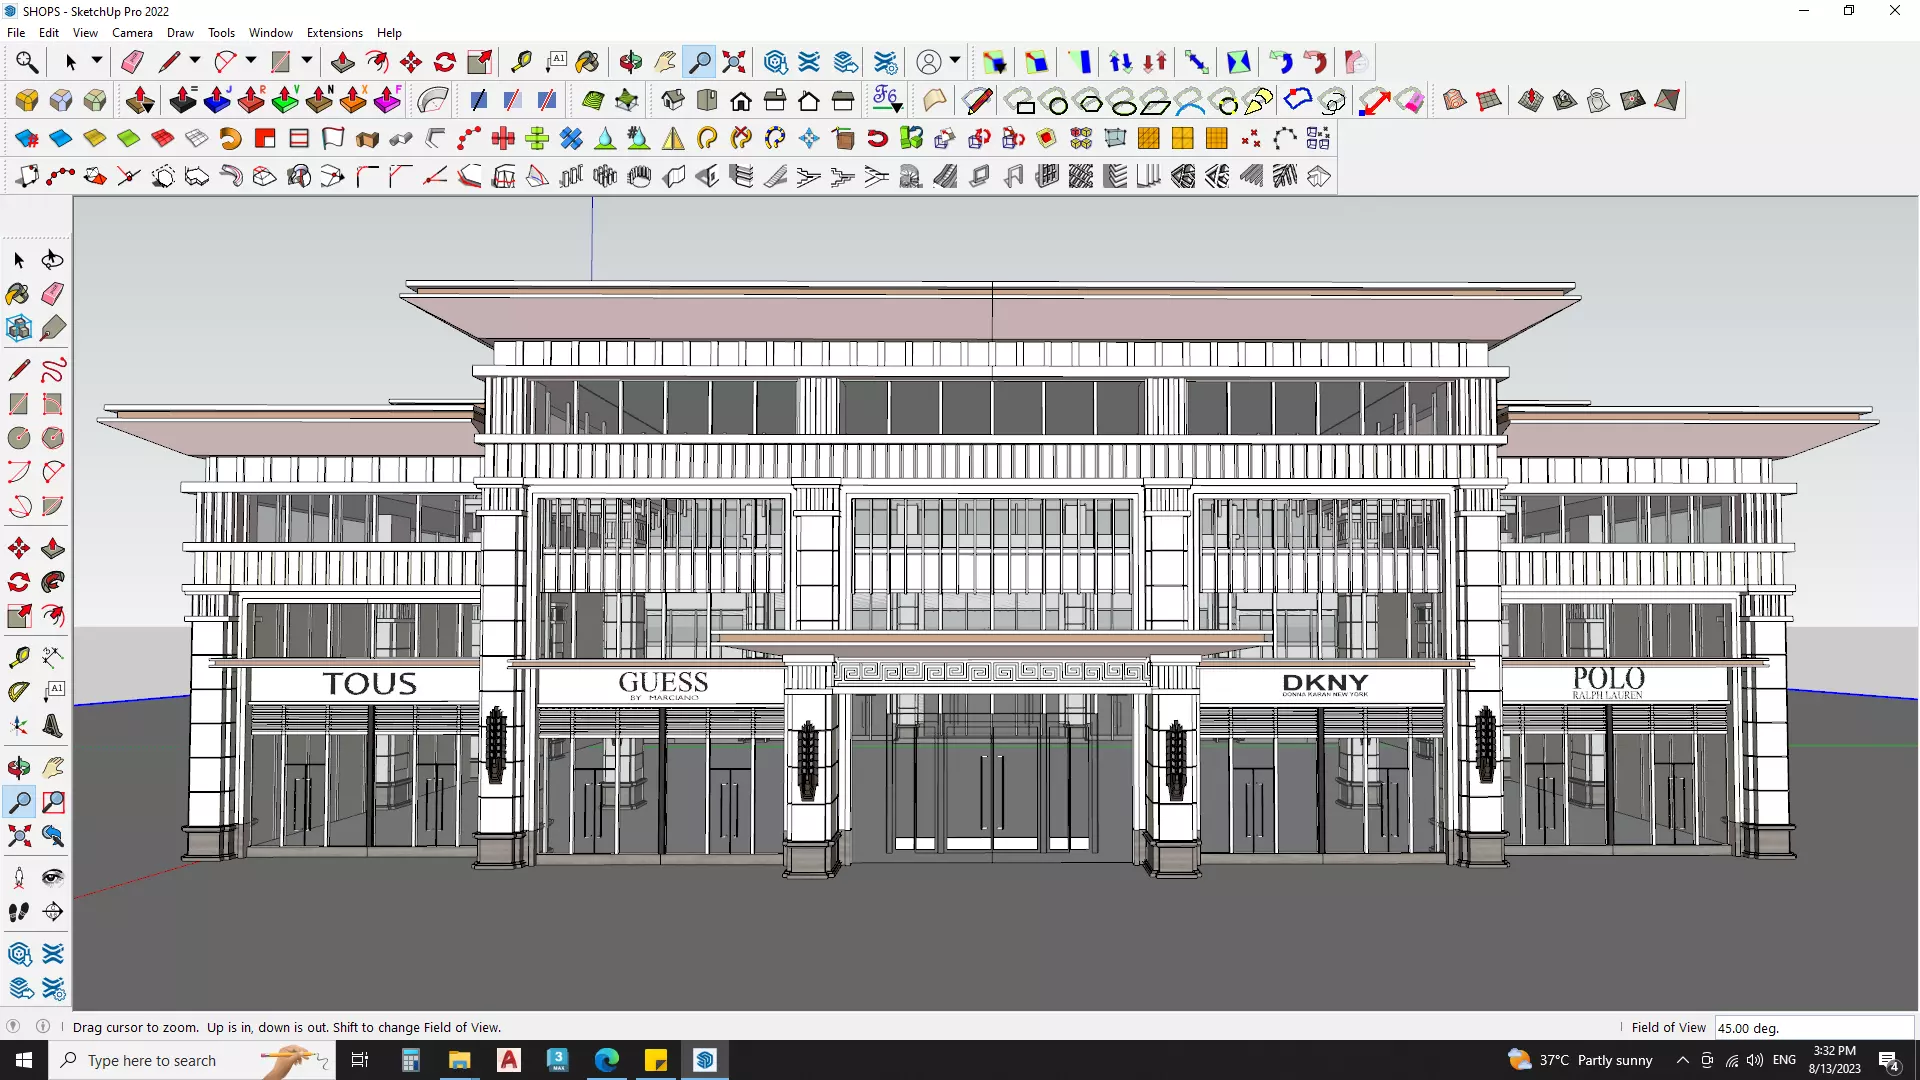Activate the Zoom Window tool
The width and height of the screenshot is (1920, 1080).
pos(53,802)
